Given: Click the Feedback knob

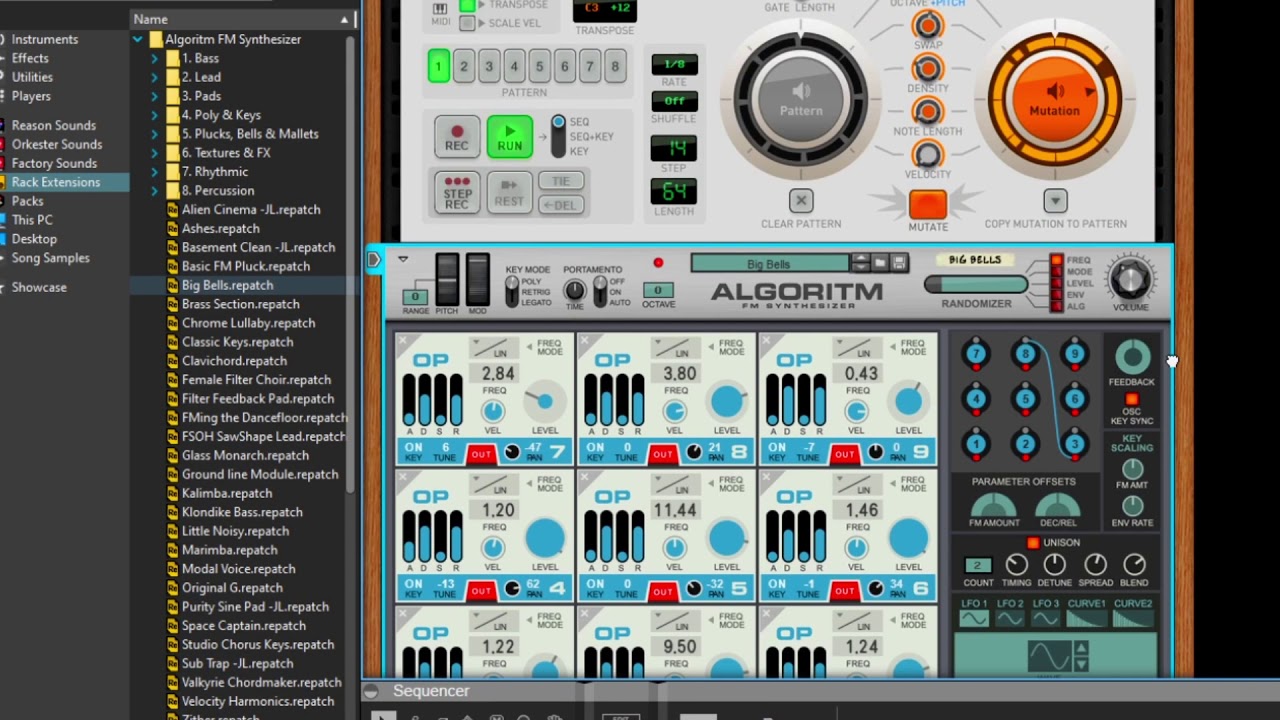Looking at the screenshot, I should (1132, 356).
